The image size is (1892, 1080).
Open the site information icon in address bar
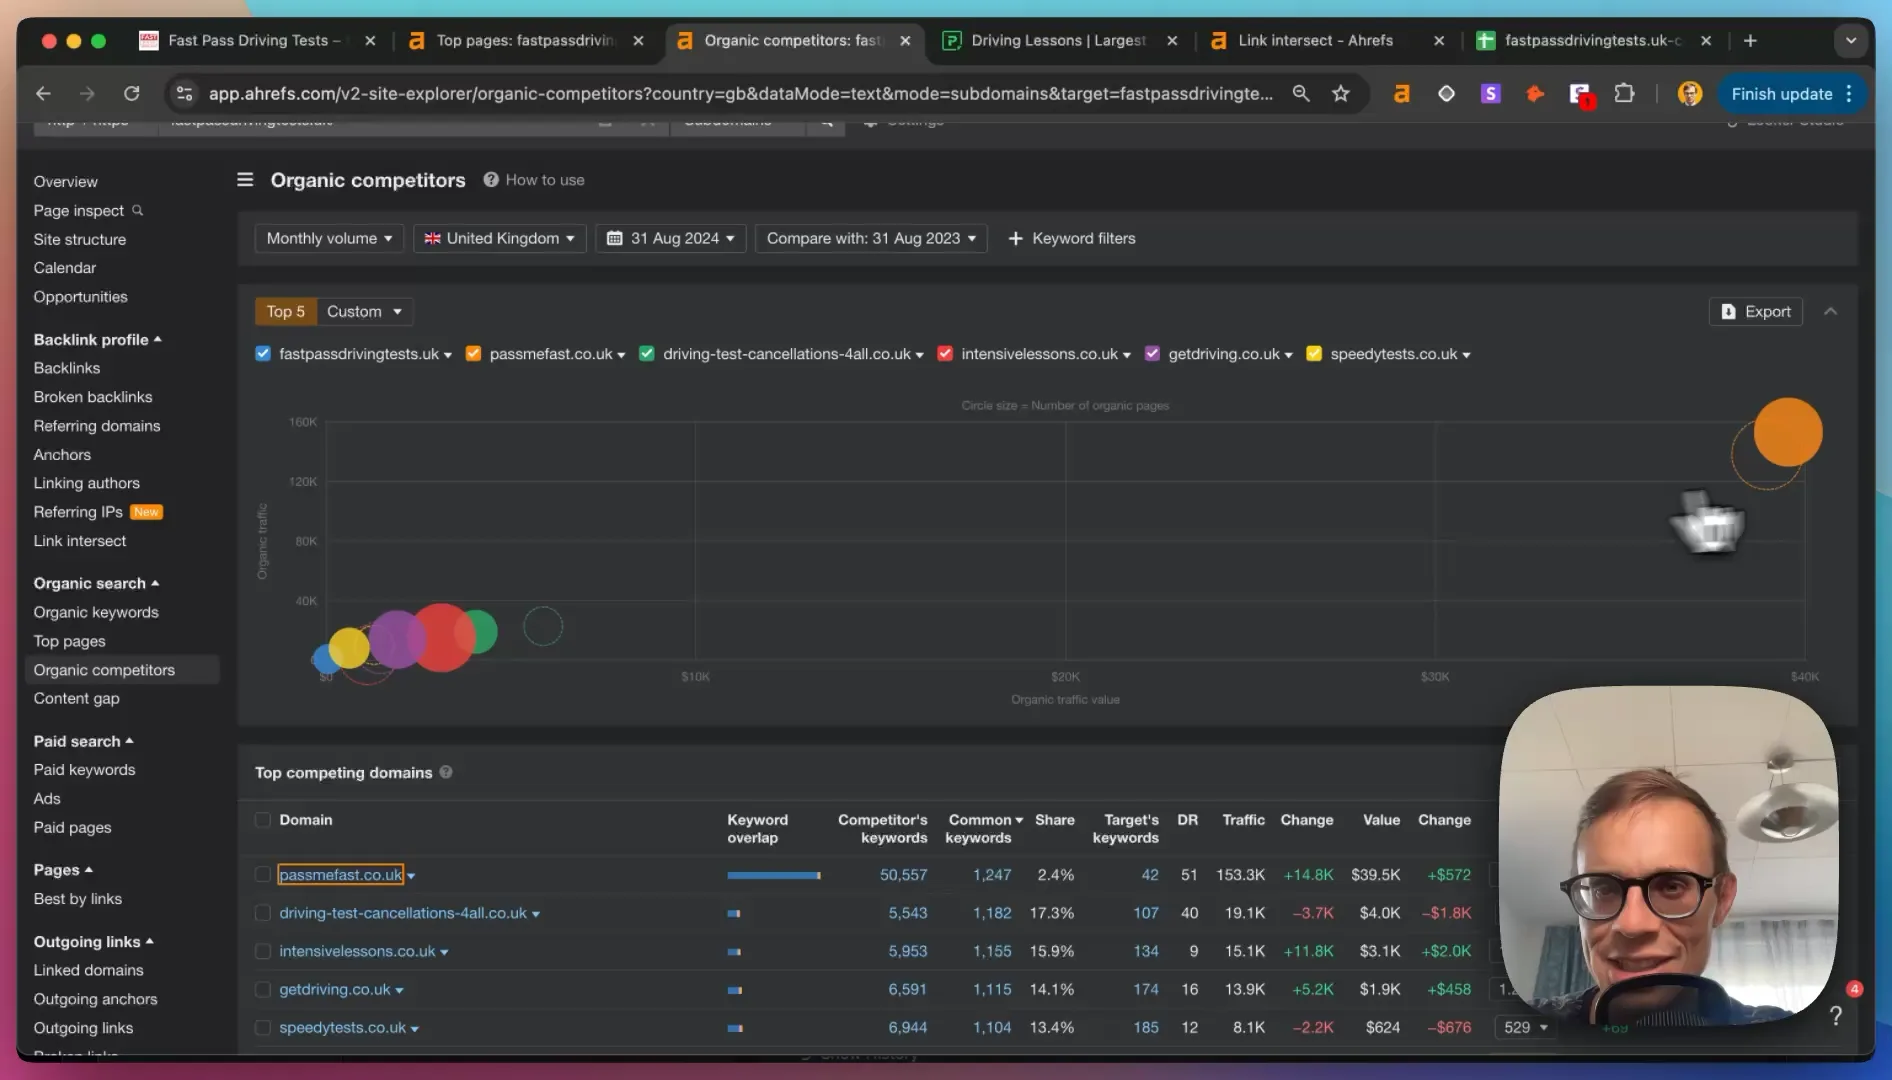coord(184,93)
